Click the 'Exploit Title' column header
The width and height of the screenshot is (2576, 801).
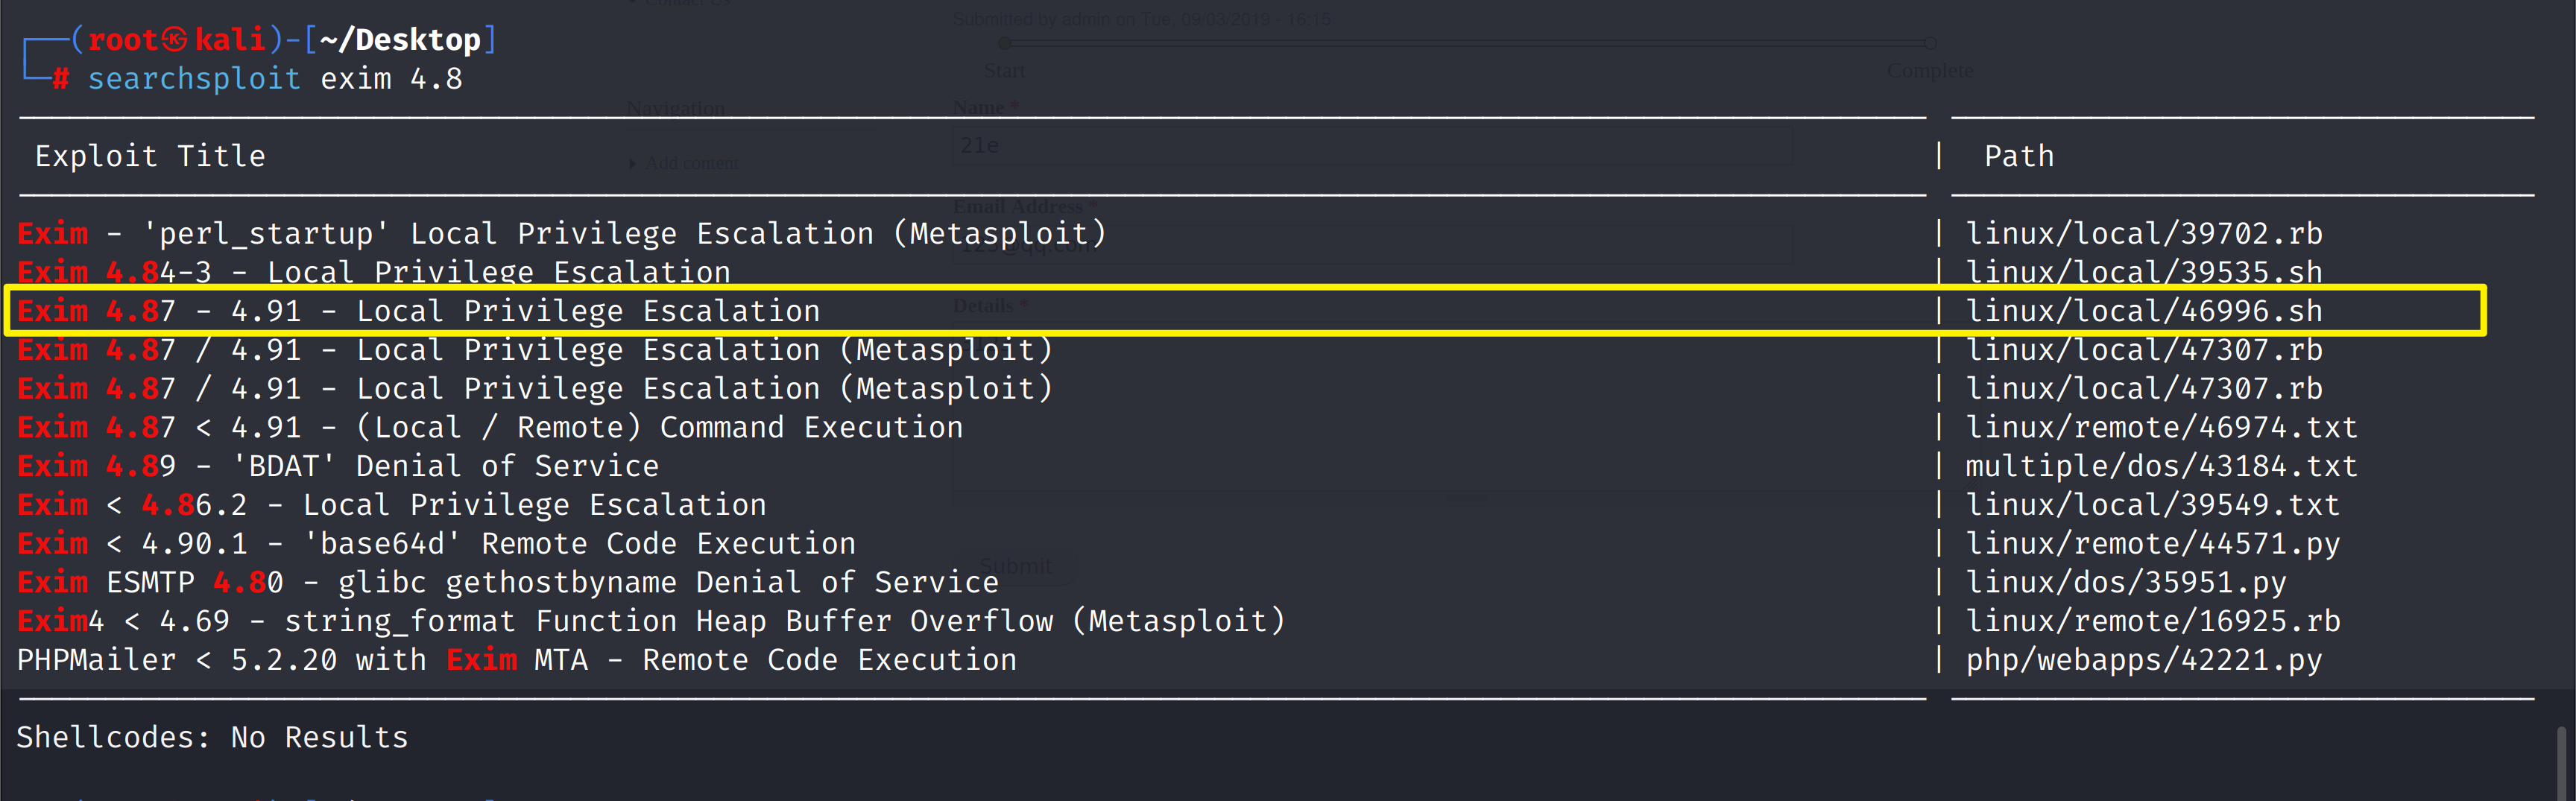(x=150, y=156)
